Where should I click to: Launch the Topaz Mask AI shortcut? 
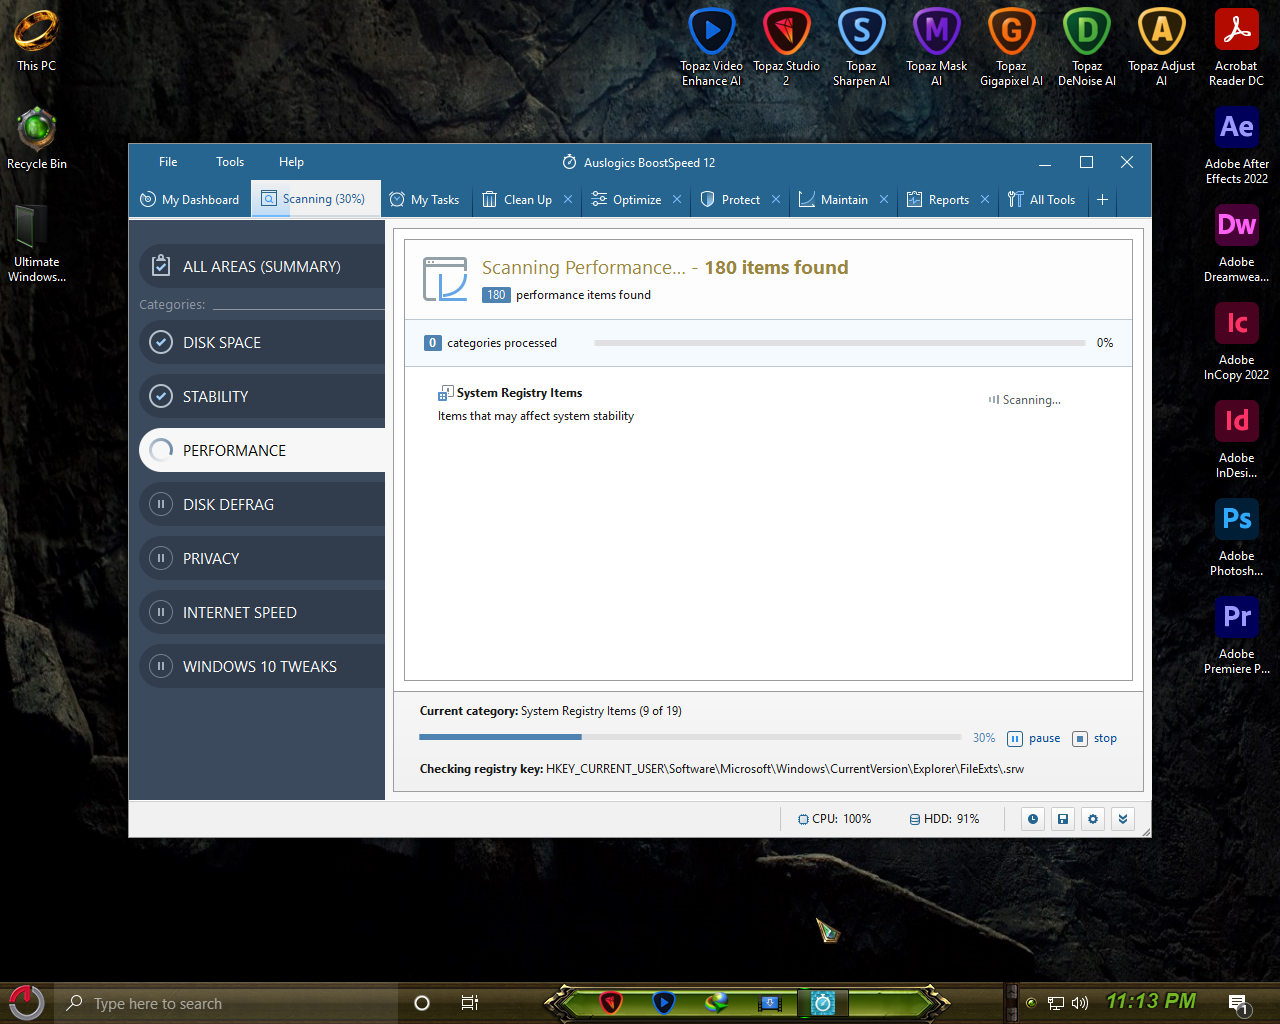tap(936, 47)
